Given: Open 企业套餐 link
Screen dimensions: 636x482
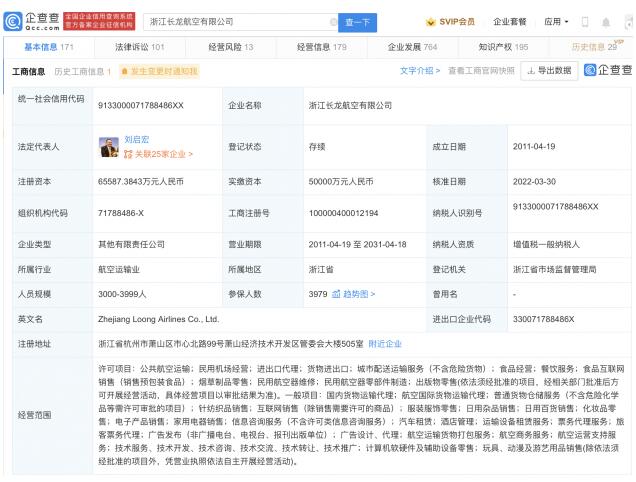Looking at the screenshot, I should pyautogui.click(x=509, y=22).
